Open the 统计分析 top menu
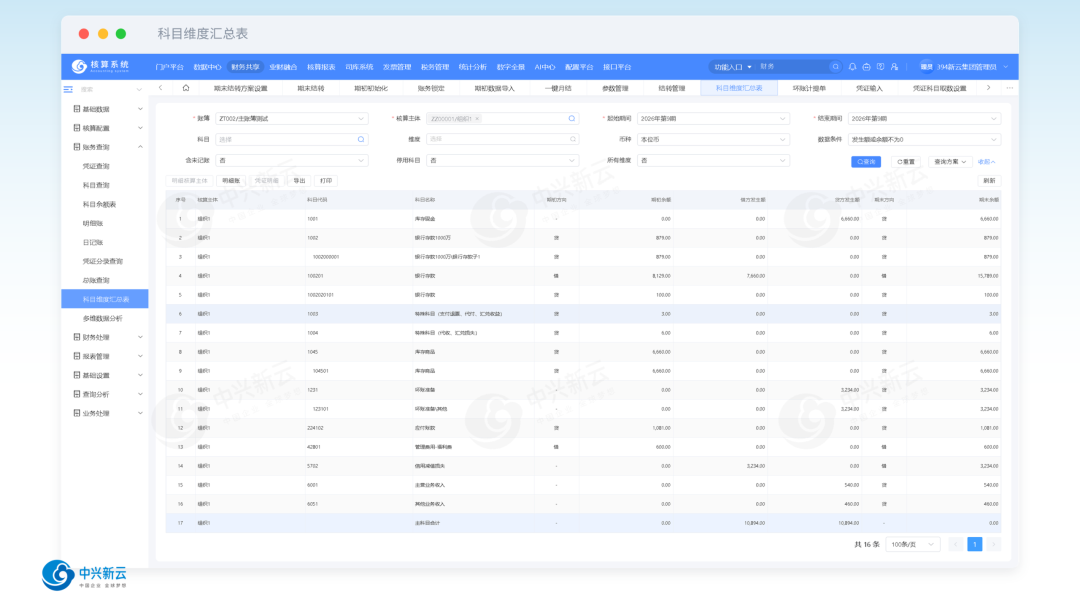Image resolution: width=1080 pixels, height=608 pixels. pos(472,67)
